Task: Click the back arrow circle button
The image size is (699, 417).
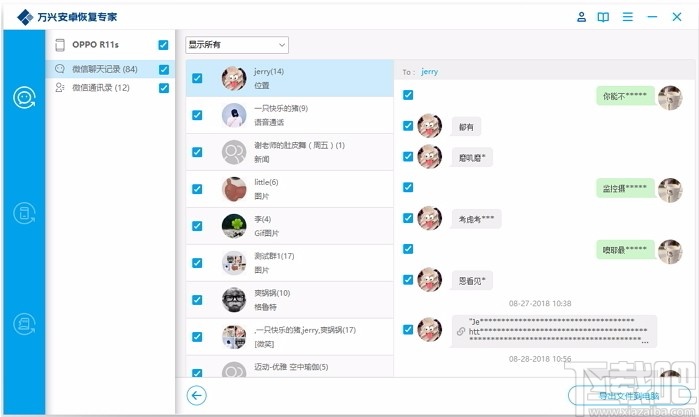Action: tap(197, 396)
